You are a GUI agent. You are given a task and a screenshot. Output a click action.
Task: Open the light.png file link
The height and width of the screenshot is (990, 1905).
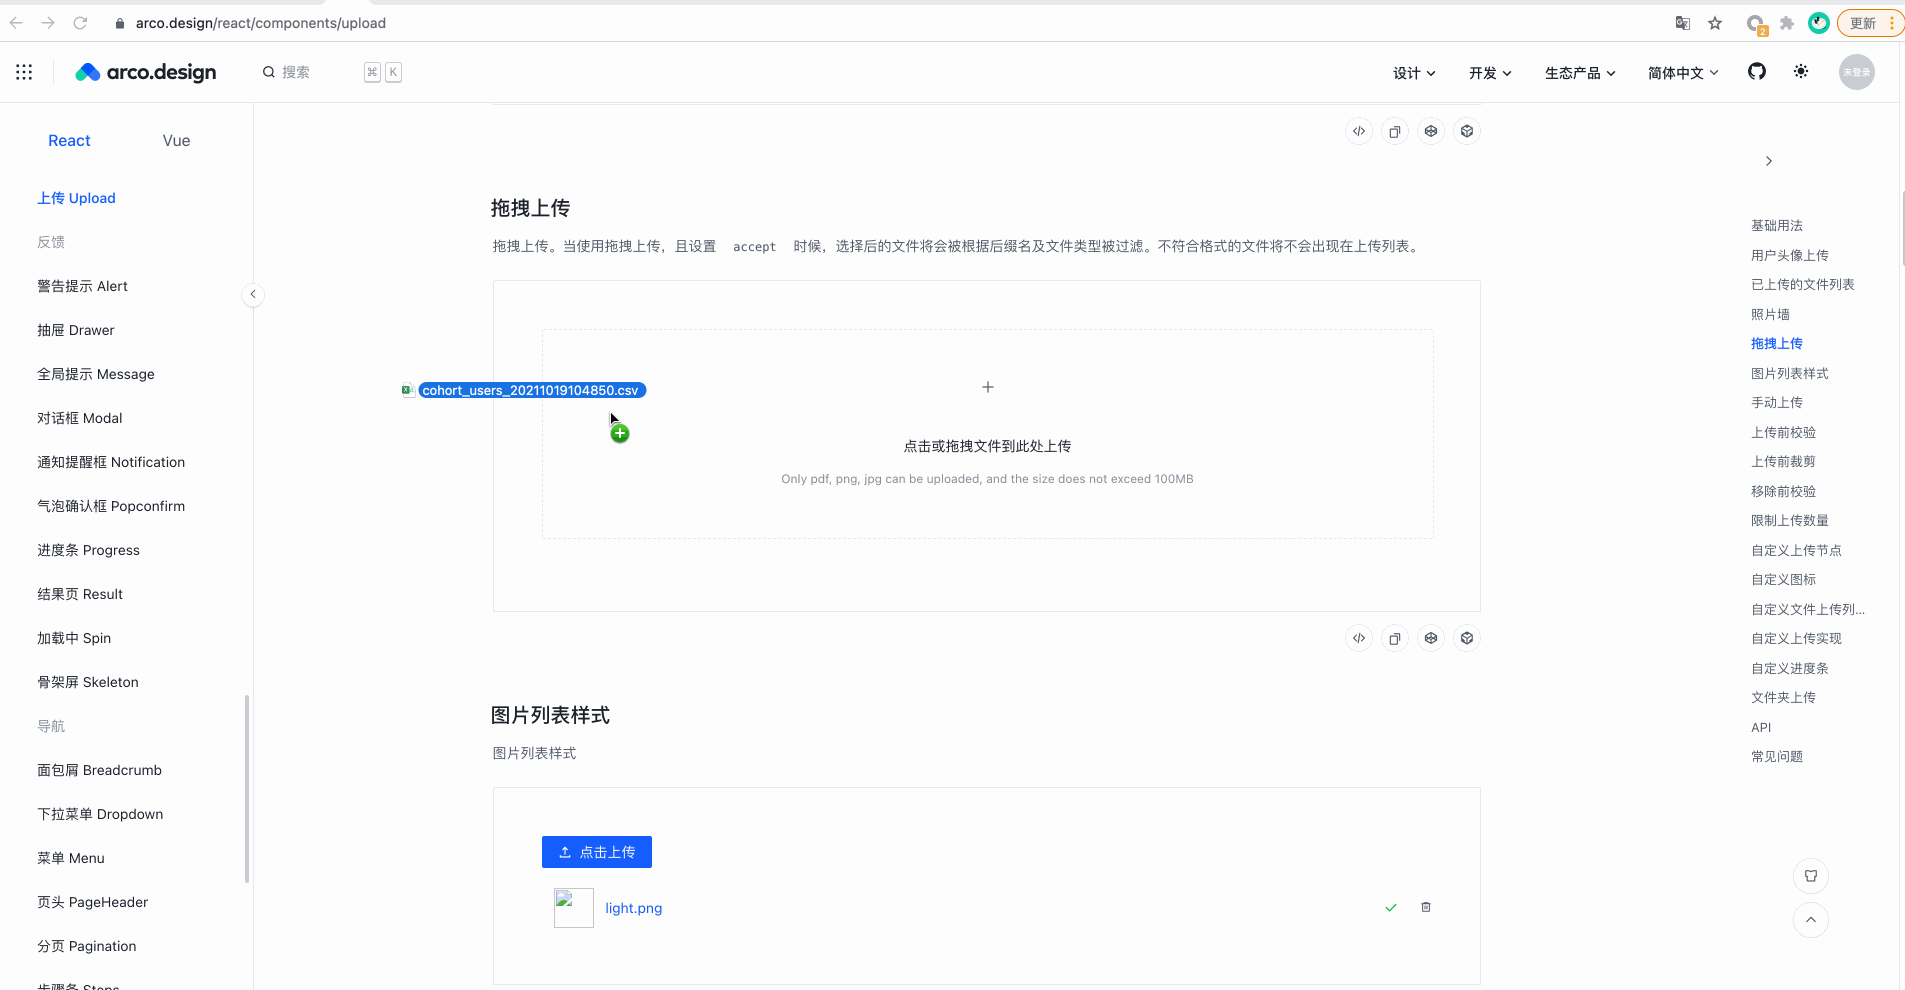click(x=633, y=908)
